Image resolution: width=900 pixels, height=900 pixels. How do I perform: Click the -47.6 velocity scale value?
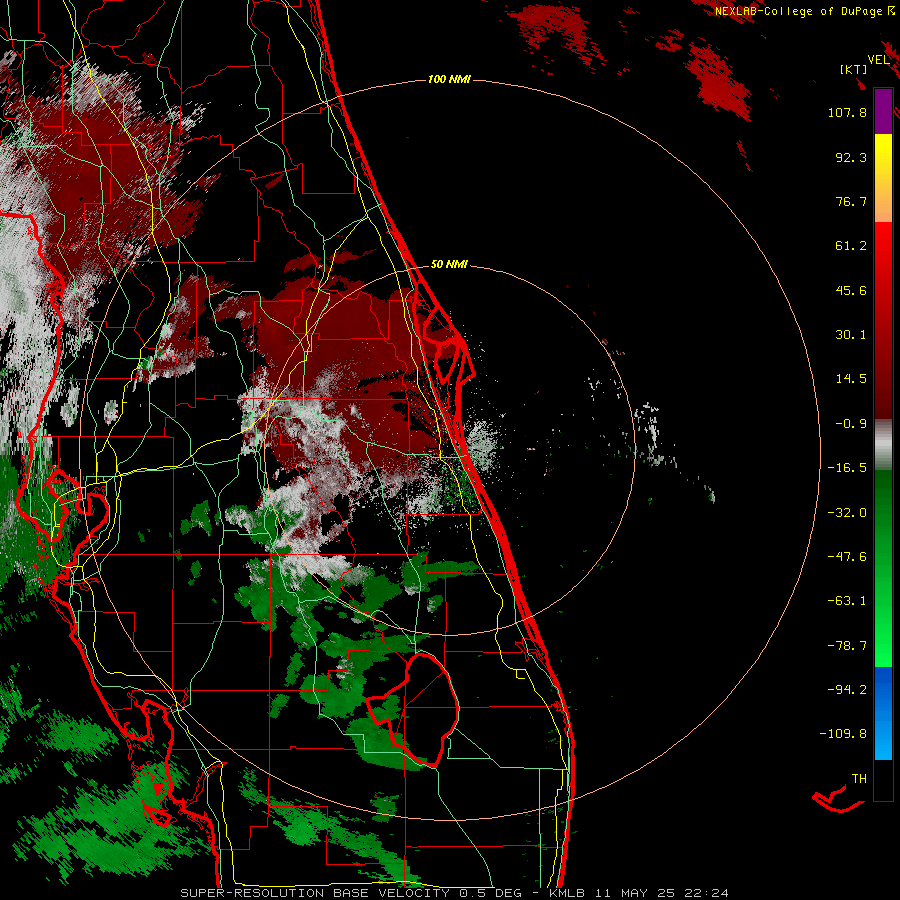[847, 557]
